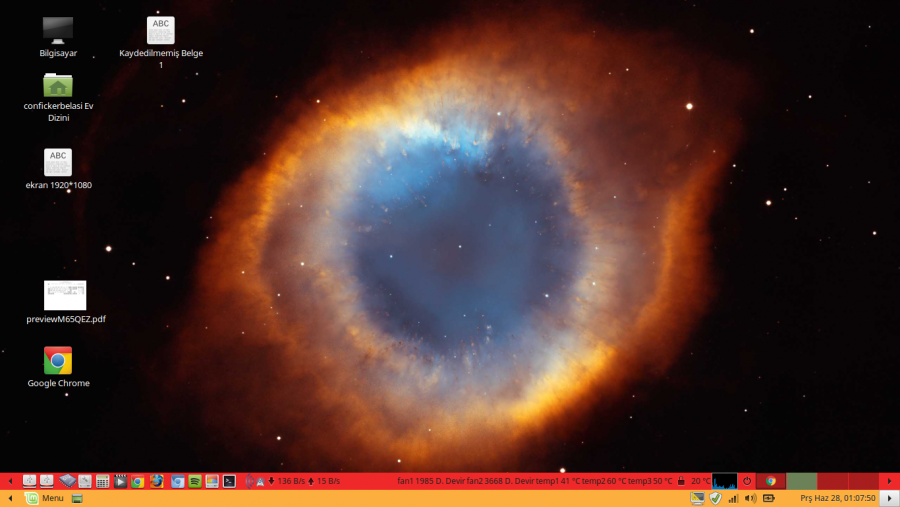This screenshot has height=507, width=900.
Task: Click fan2 3668 D. Devir sensor reading
Action: 500,481
